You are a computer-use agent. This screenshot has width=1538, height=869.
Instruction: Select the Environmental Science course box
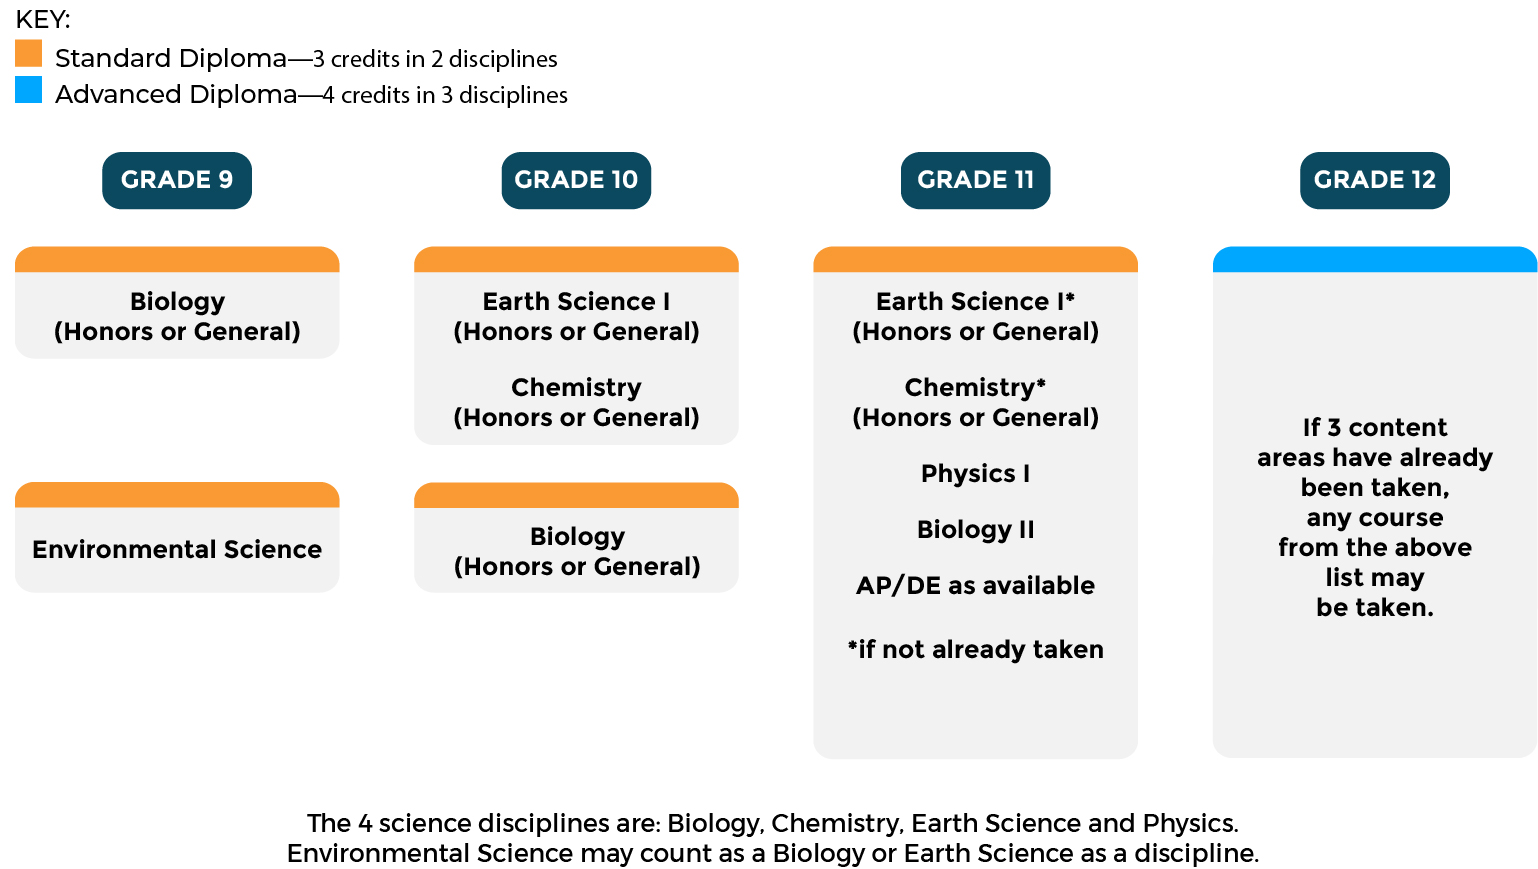pos(177,549)
